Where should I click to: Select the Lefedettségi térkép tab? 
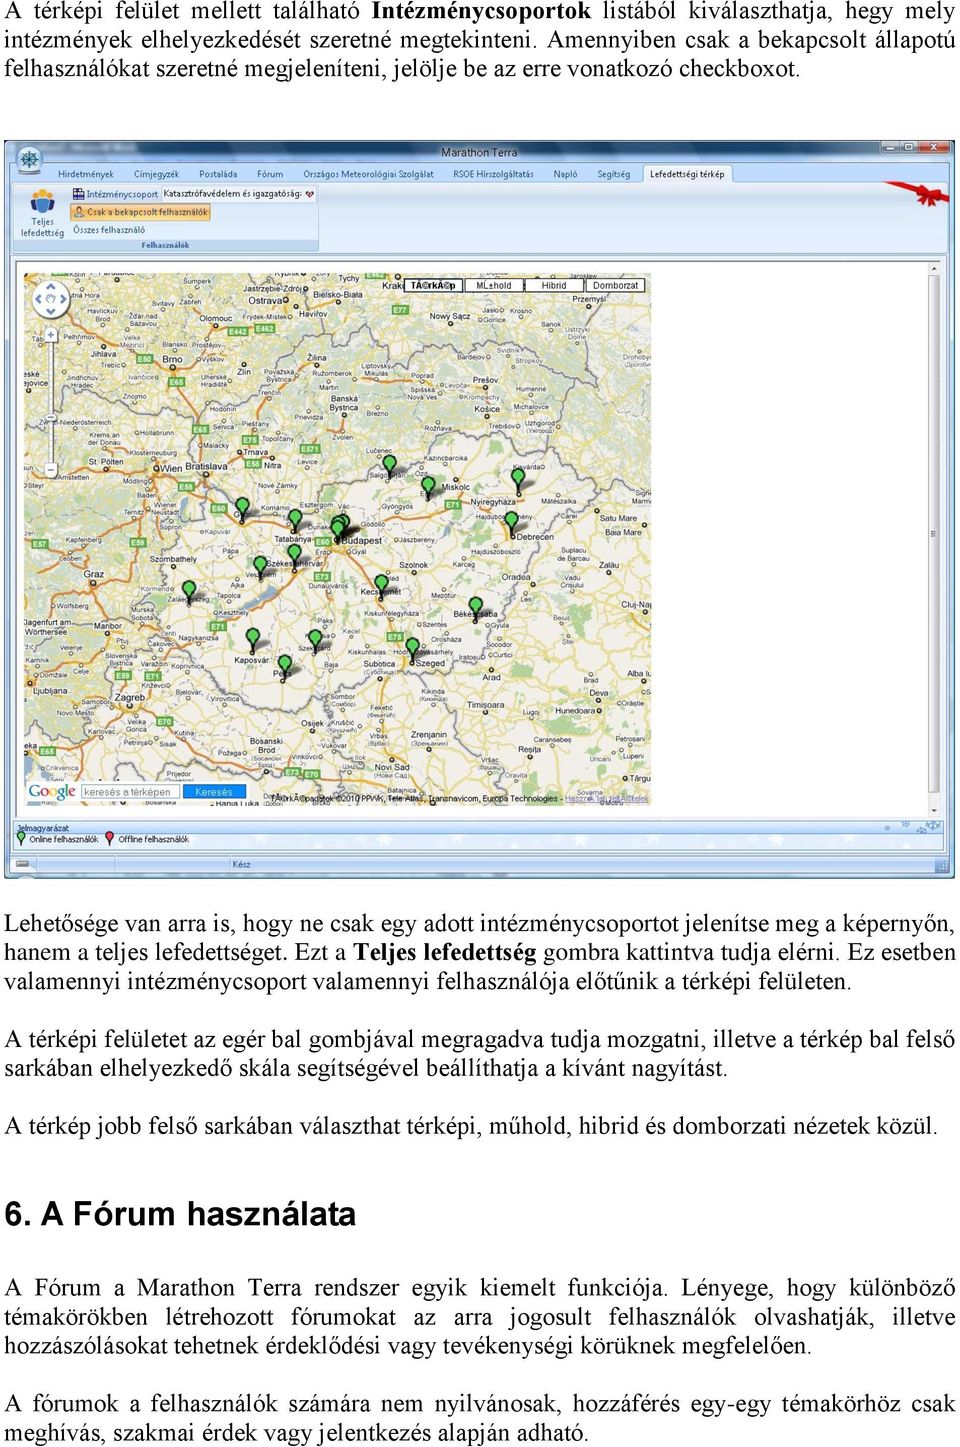[687, 174]
